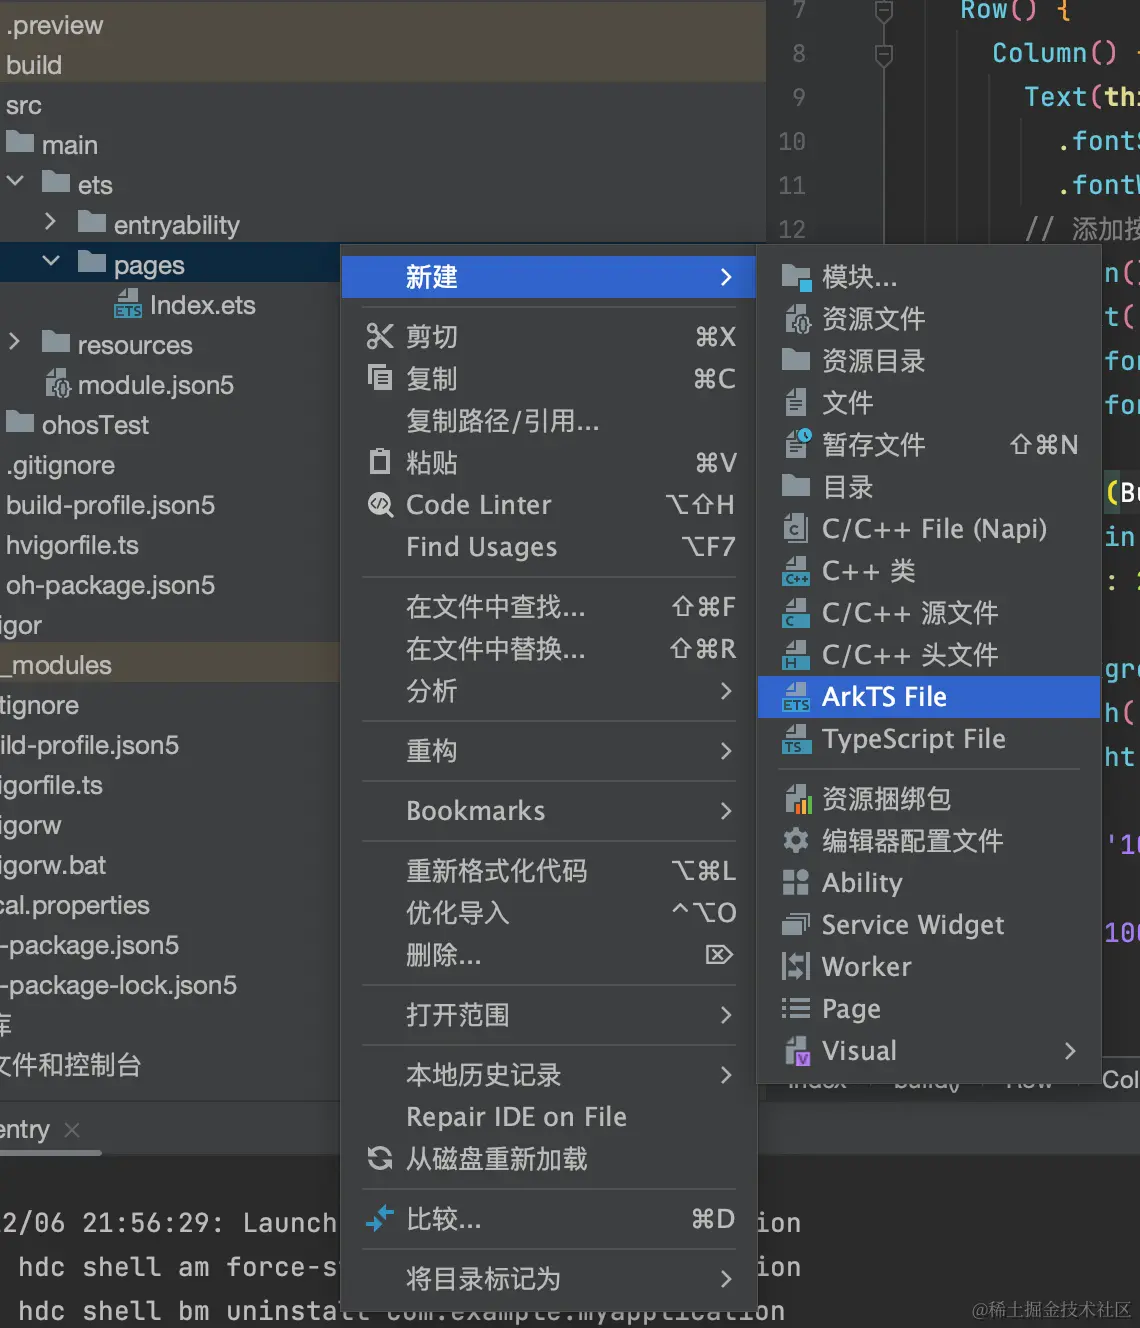
Task: Click the C++ 类 class icon
Action: click(x=796, y=570)
